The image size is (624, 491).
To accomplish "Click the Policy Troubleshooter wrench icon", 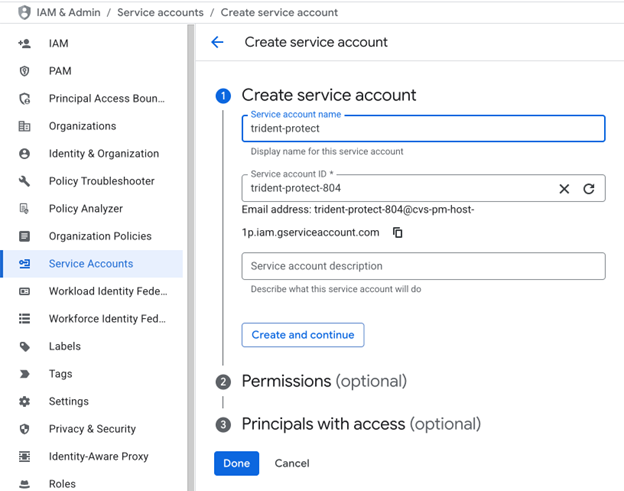I will click(x=24, y=181).
